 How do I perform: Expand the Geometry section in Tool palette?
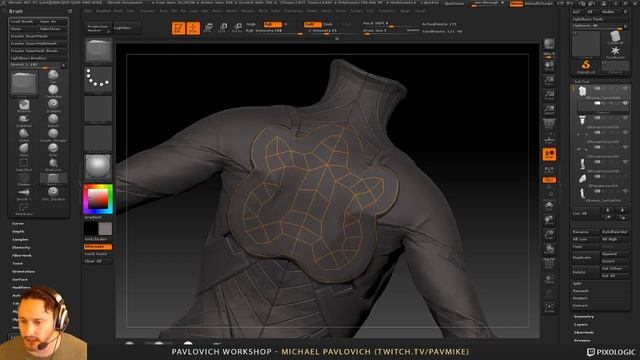(x=584, y=316)
